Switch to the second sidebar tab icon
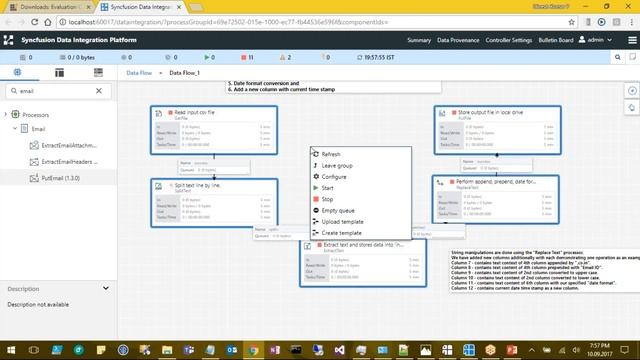640x360 pixels. coord(60,73)
